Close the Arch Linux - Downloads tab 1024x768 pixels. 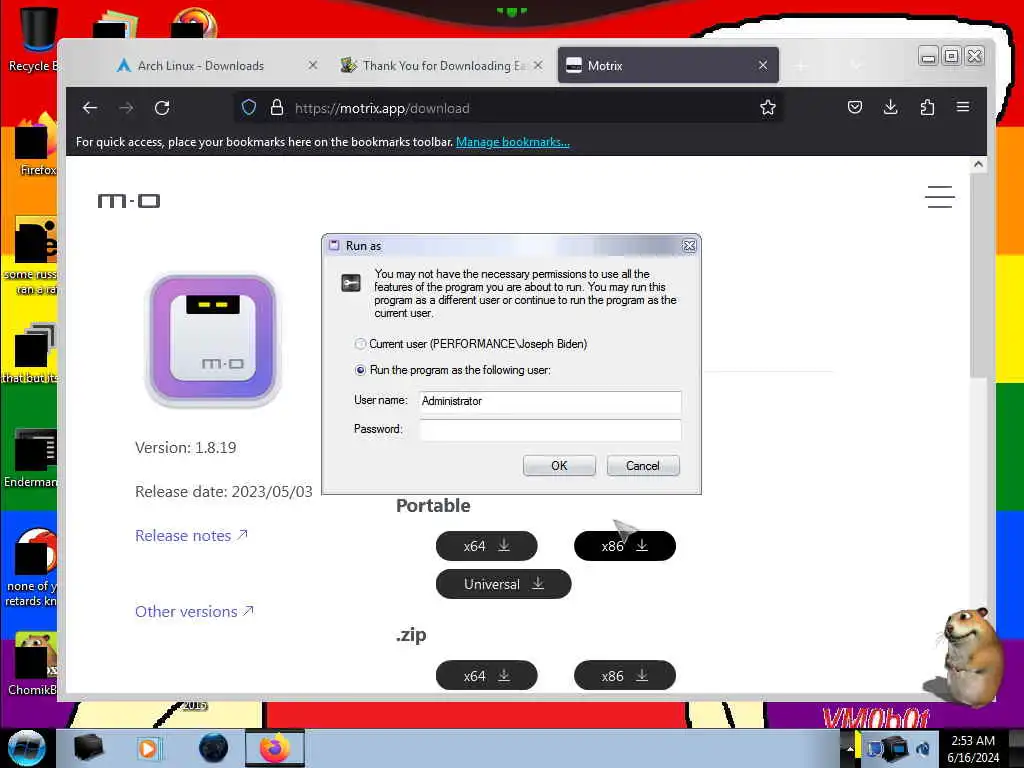click(x=313, y=65)
